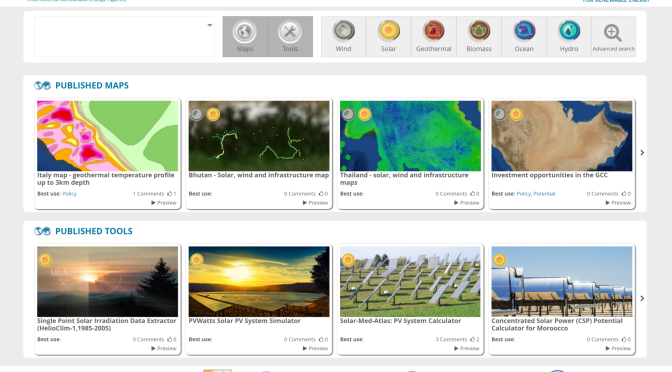Screen dimensions: 672x372
Task: Click wind badge on Bhutan map
Action: coord(197,114)
